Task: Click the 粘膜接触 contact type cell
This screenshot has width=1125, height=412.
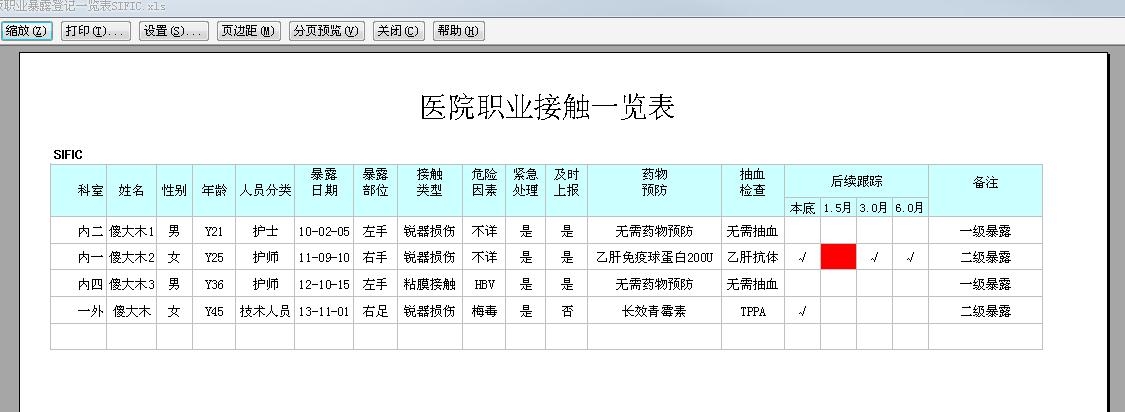Action: pos(429,284)
